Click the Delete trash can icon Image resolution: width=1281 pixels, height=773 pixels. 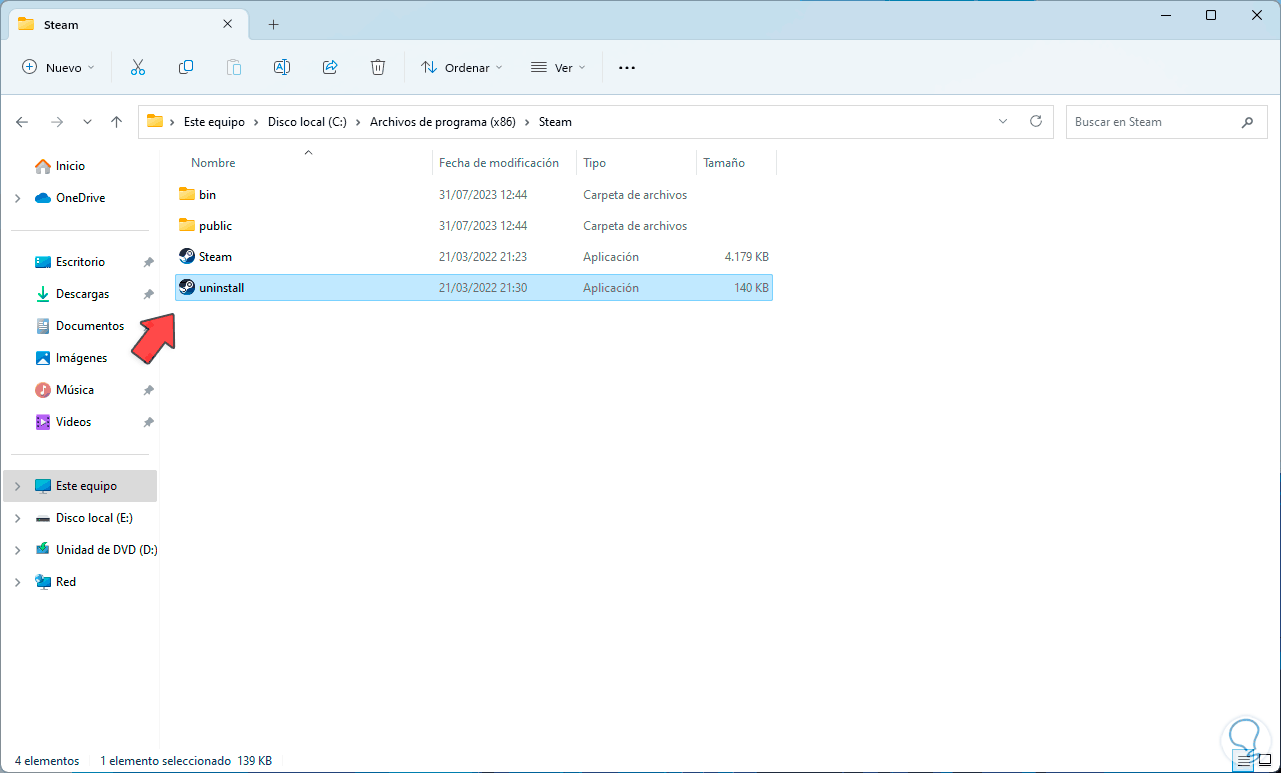[x=378, y=67]
